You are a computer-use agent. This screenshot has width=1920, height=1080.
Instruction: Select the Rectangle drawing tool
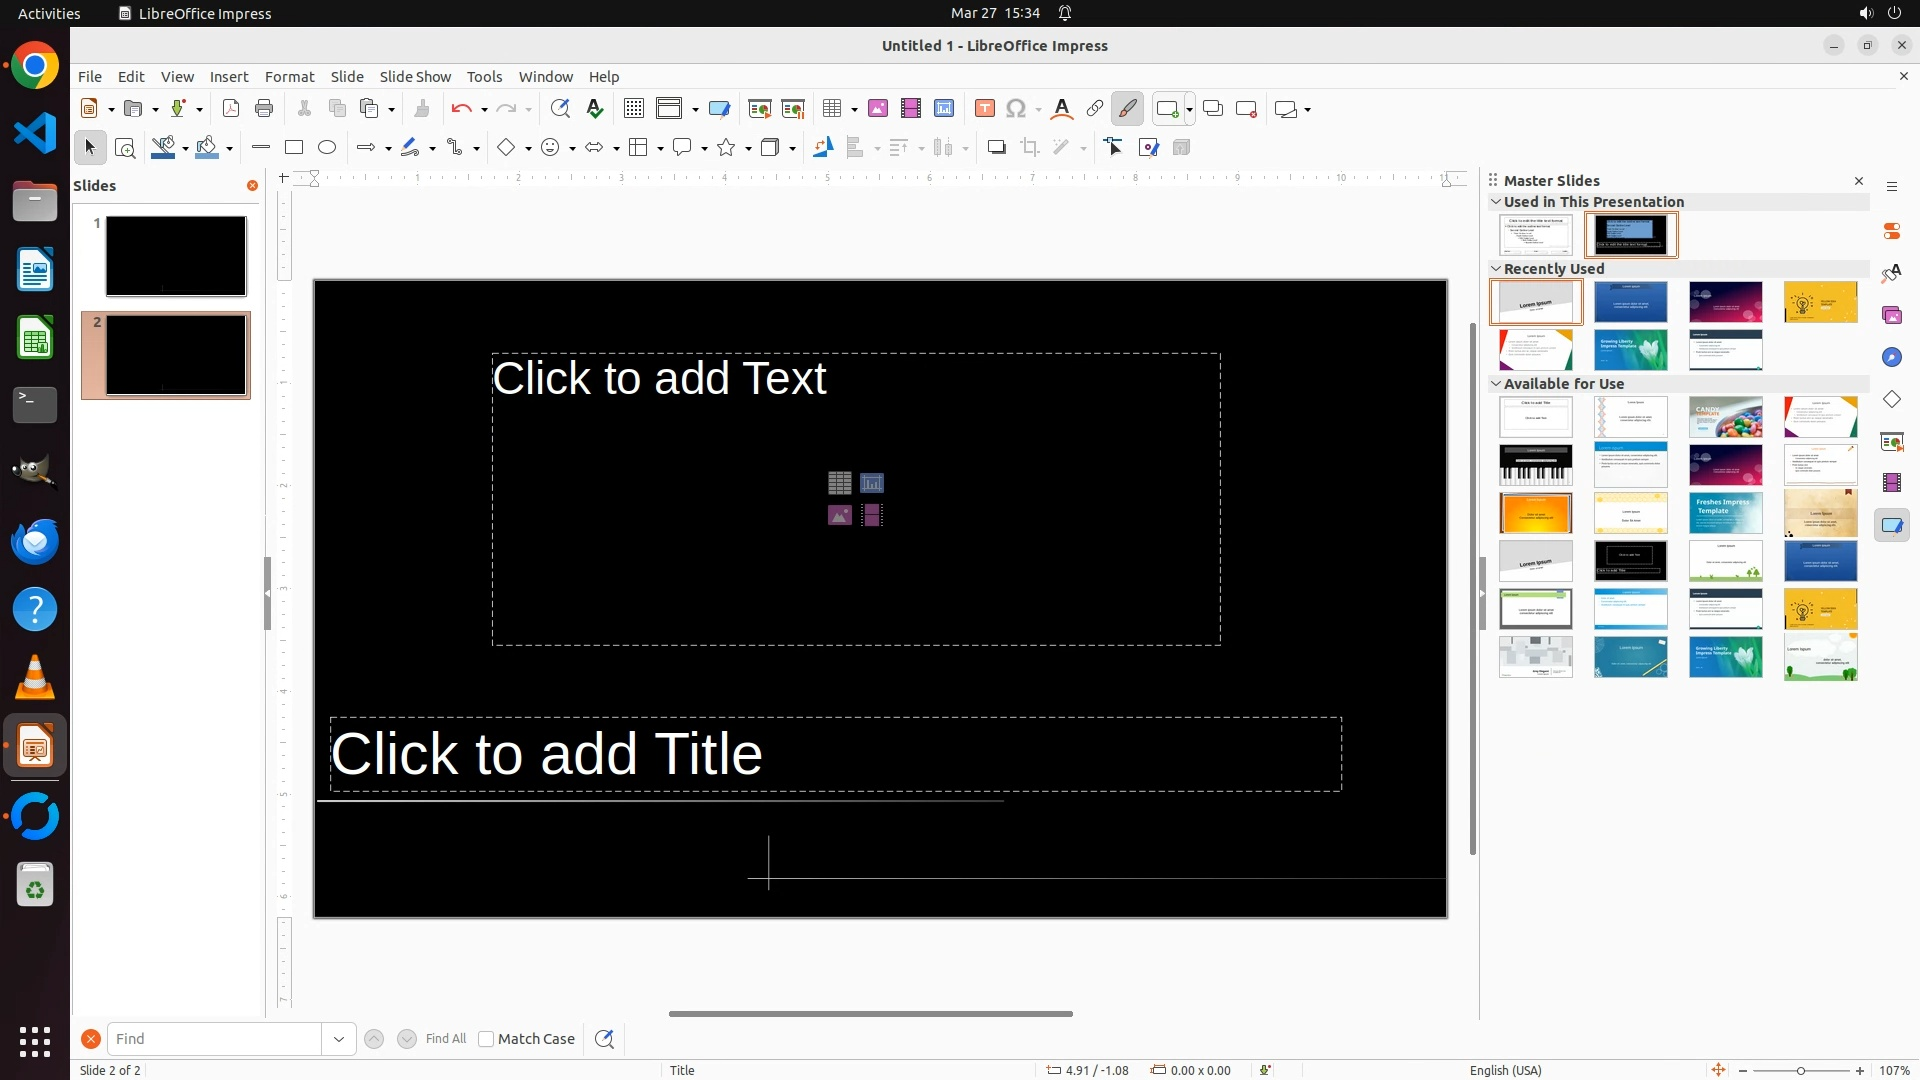click(x=294, y=148)
